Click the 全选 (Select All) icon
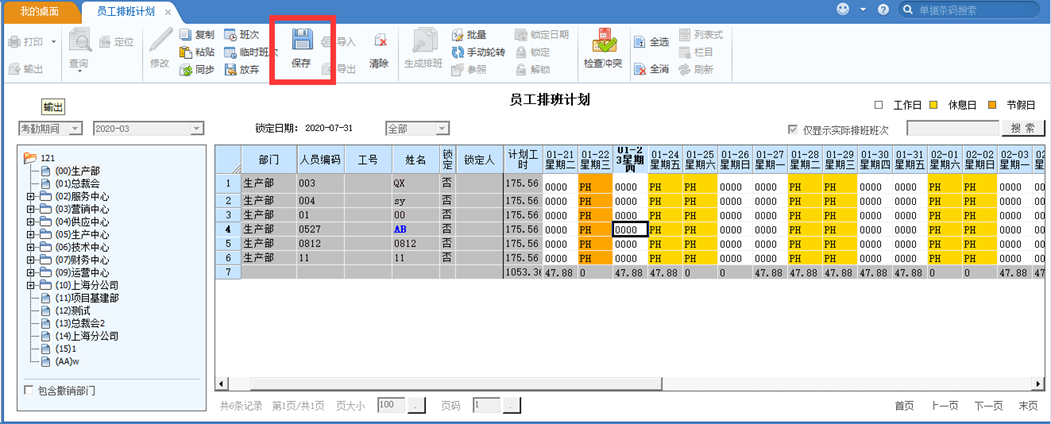The image size is (1051, 424). pyautogui.click(x=640, y=42)
